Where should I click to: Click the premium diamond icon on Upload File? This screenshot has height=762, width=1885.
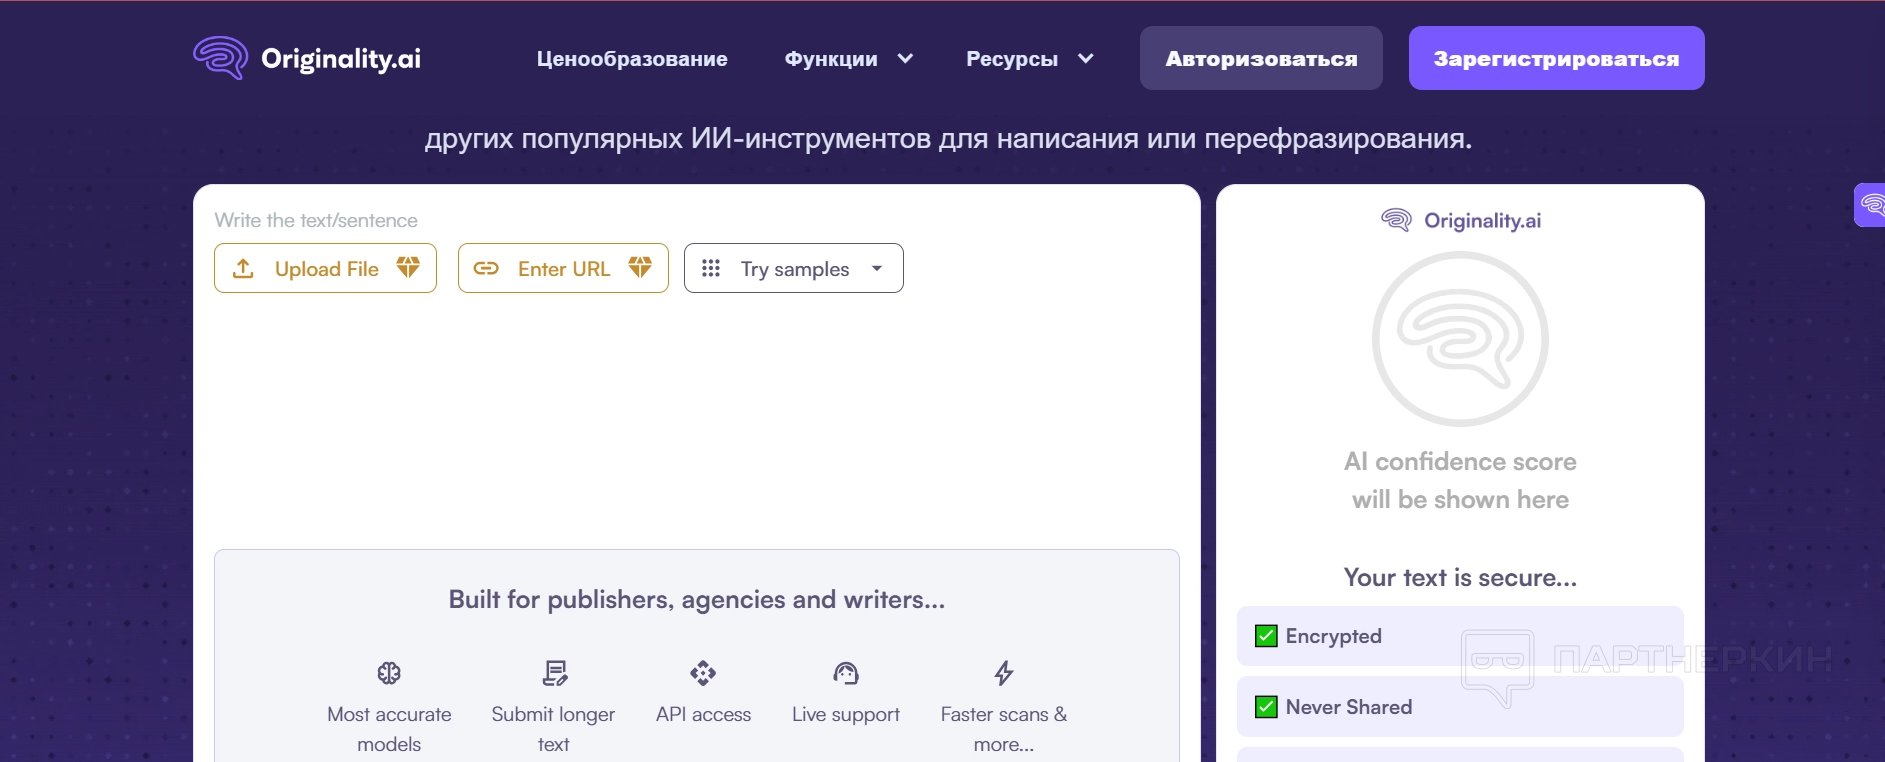pyautogui.click(x=408, y=267)
